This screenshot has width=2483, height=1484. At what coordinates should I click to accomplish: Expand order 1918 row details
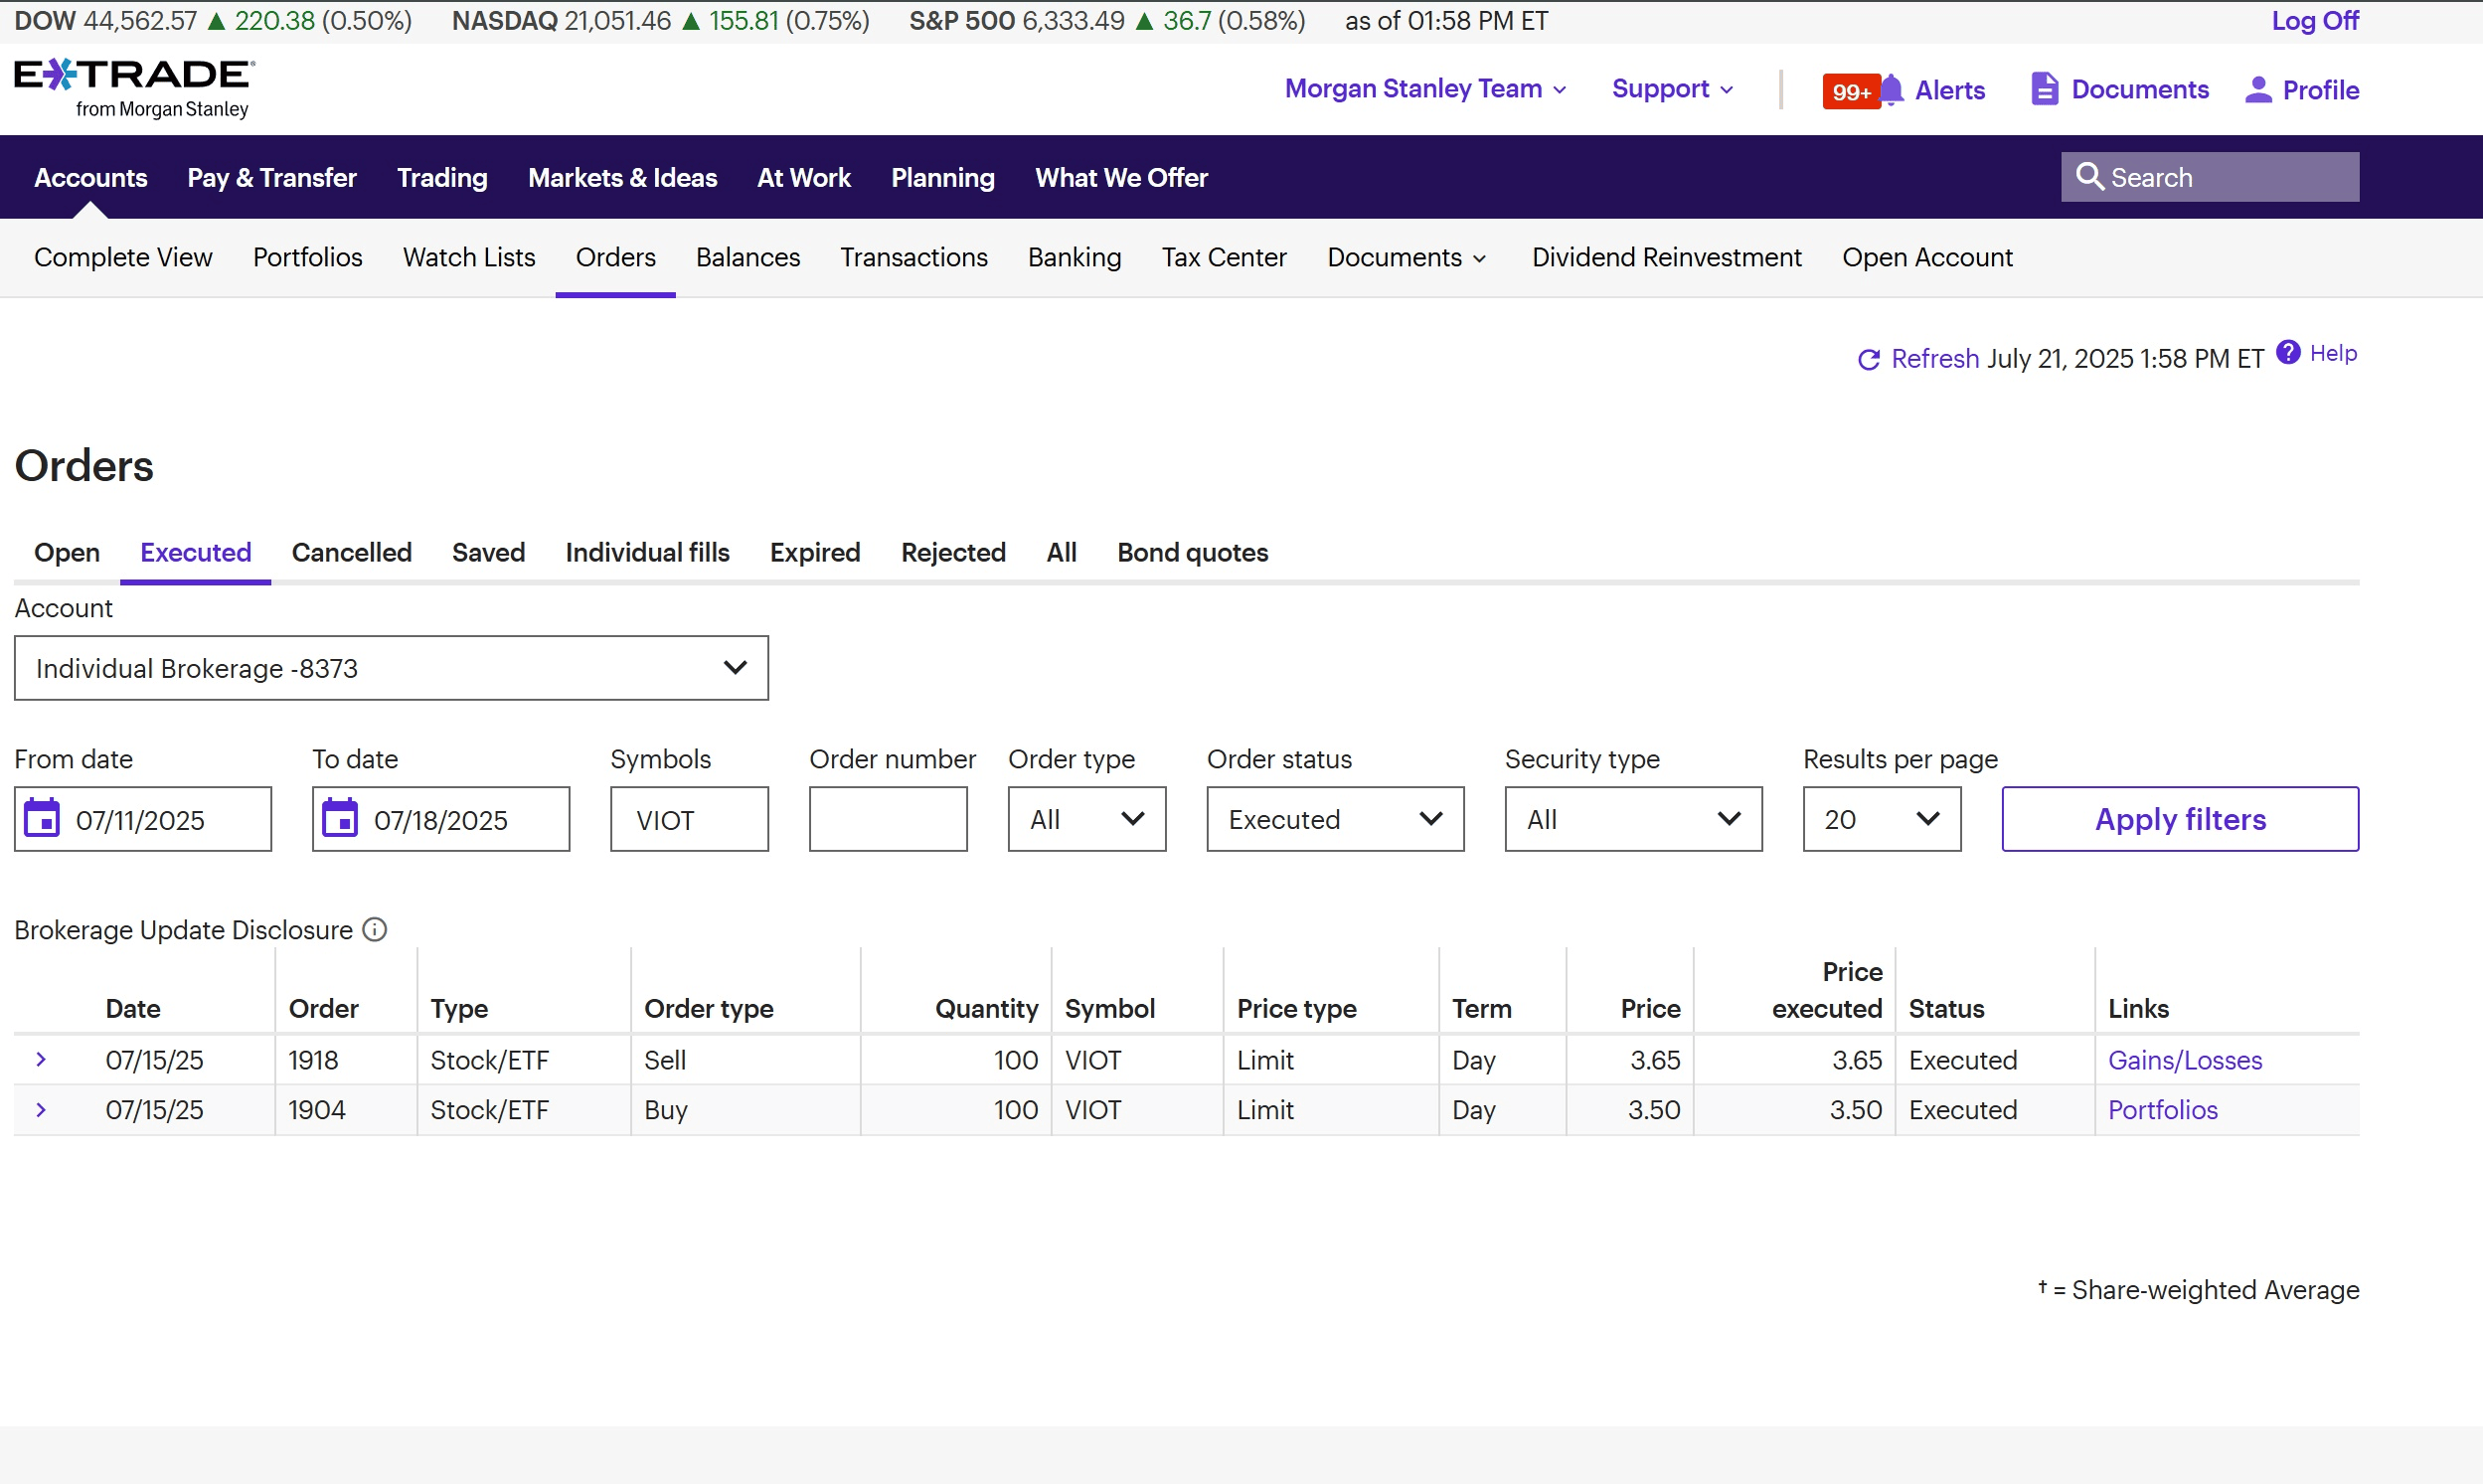tap(41, 1059)
